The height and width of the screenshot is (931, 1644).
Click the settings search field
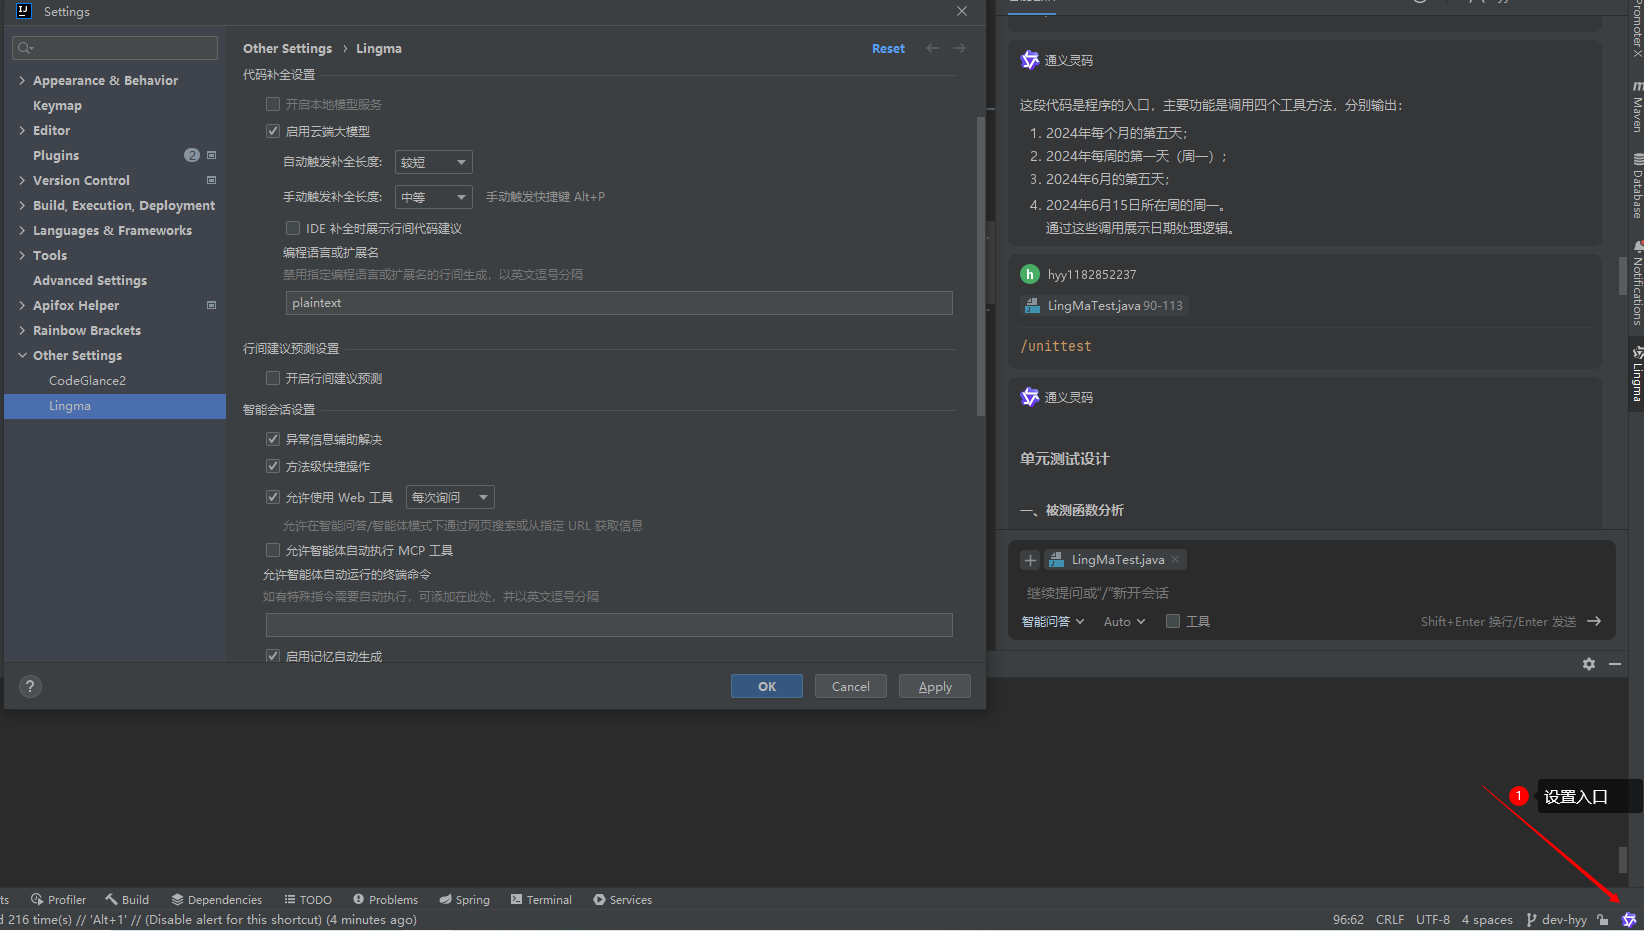pos(115,47)
